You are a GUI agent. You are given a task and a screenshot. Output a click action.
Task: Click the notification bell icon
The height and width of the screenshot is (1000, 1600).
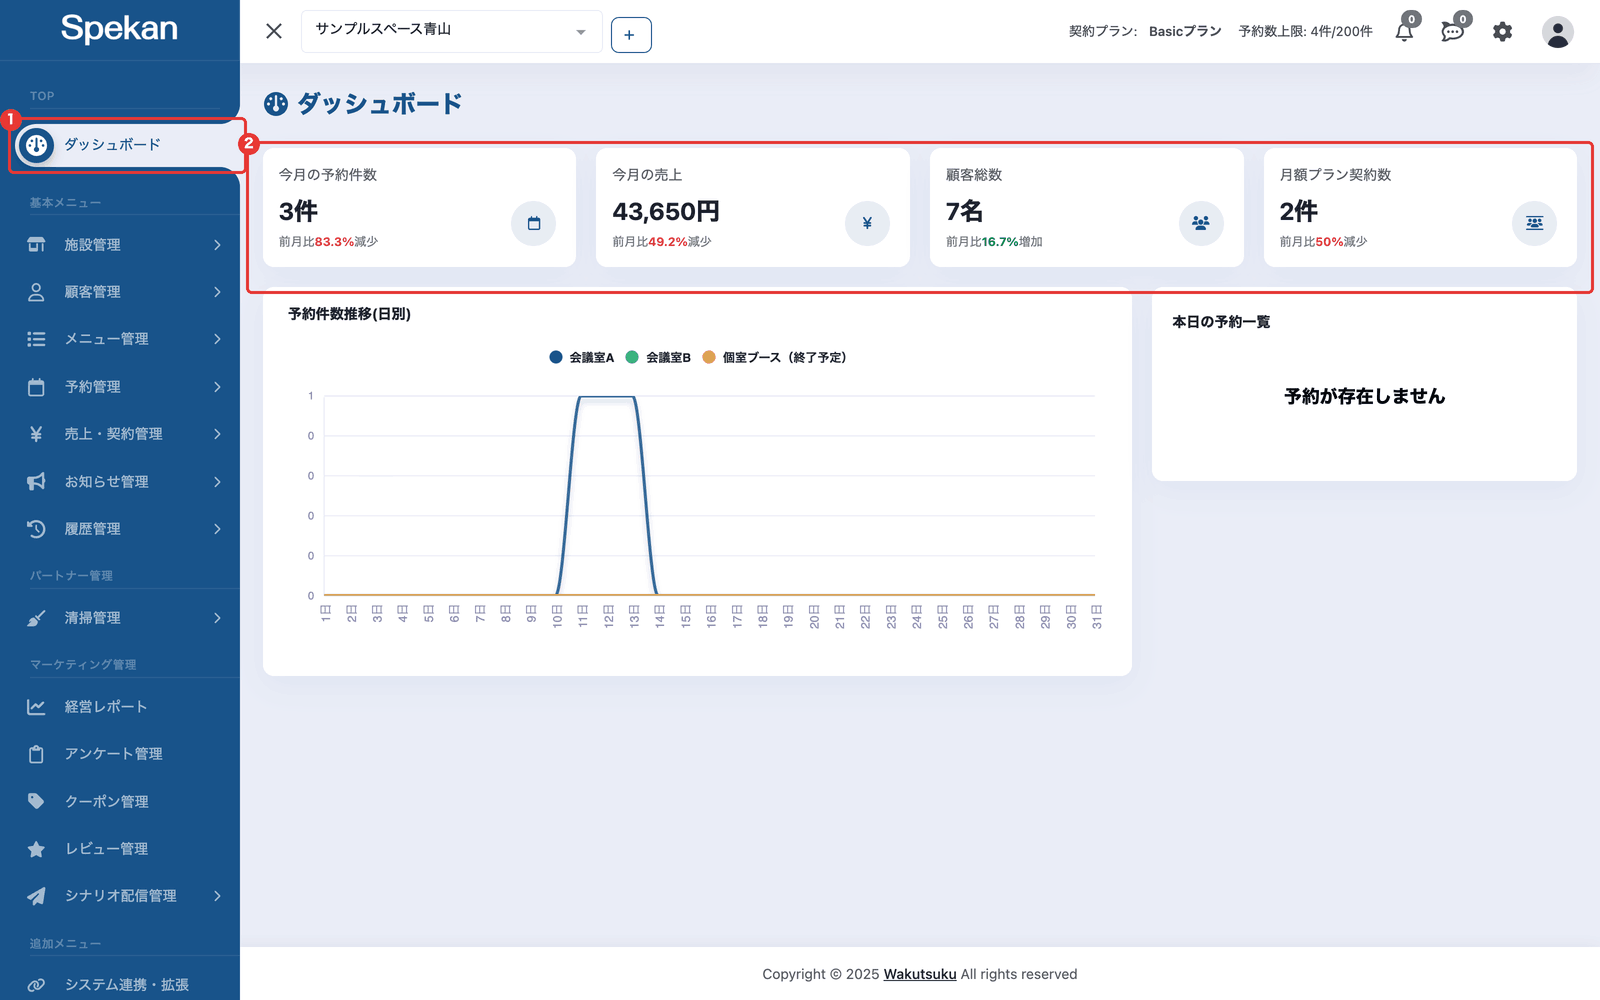[1404, 32]
